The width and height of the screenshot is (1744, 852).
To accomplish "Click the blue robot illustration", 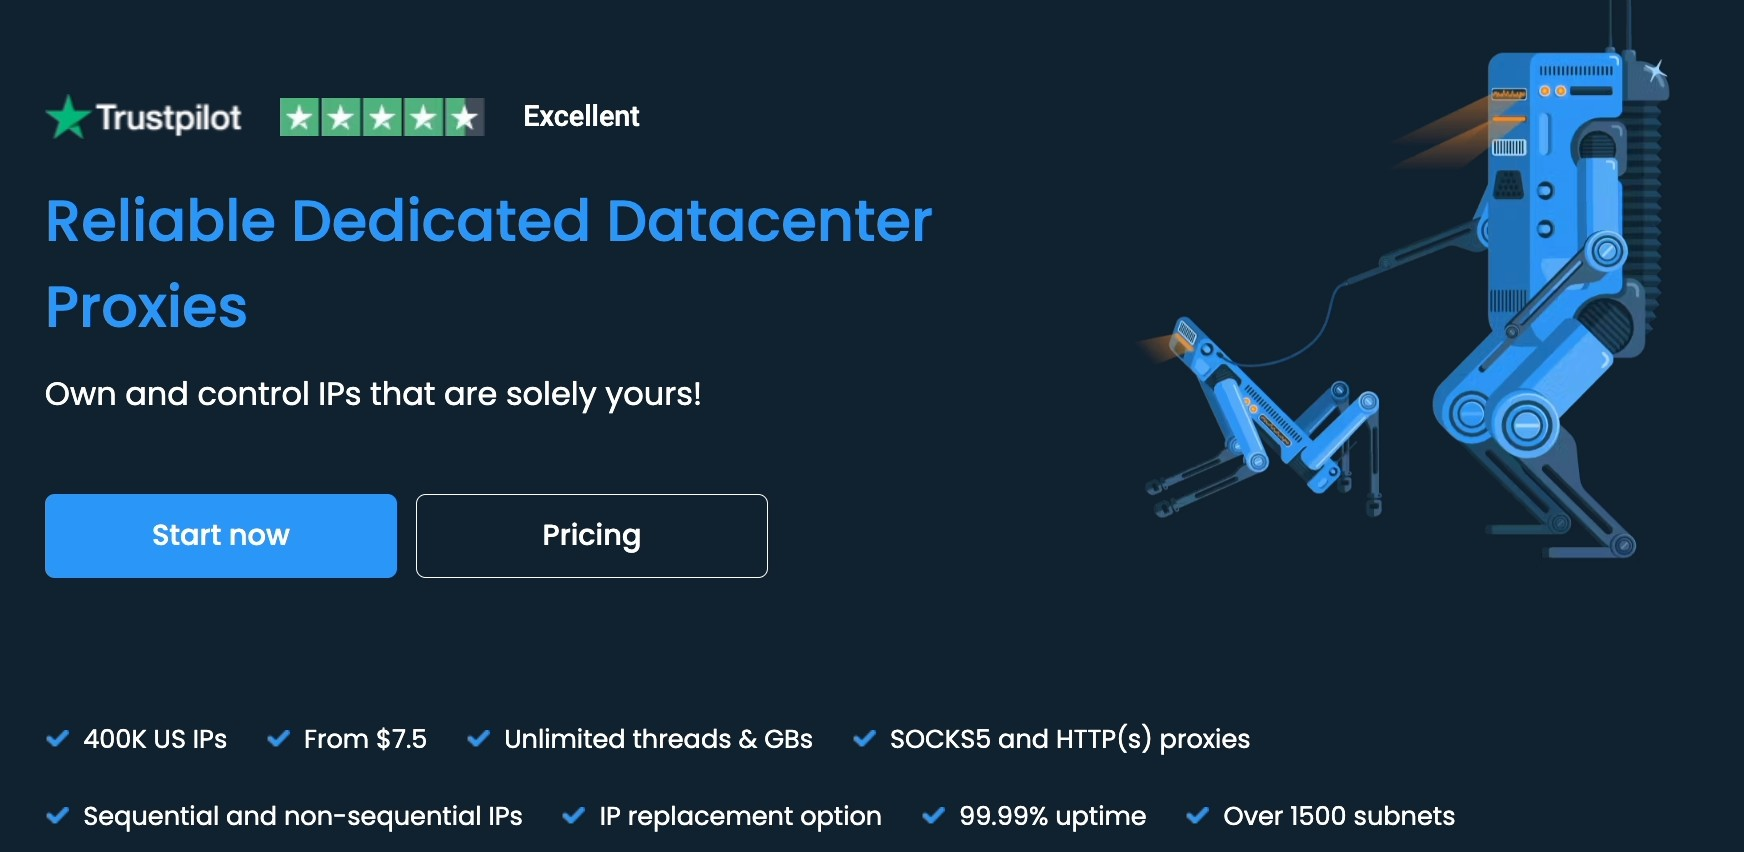I will click(1550, 300).
